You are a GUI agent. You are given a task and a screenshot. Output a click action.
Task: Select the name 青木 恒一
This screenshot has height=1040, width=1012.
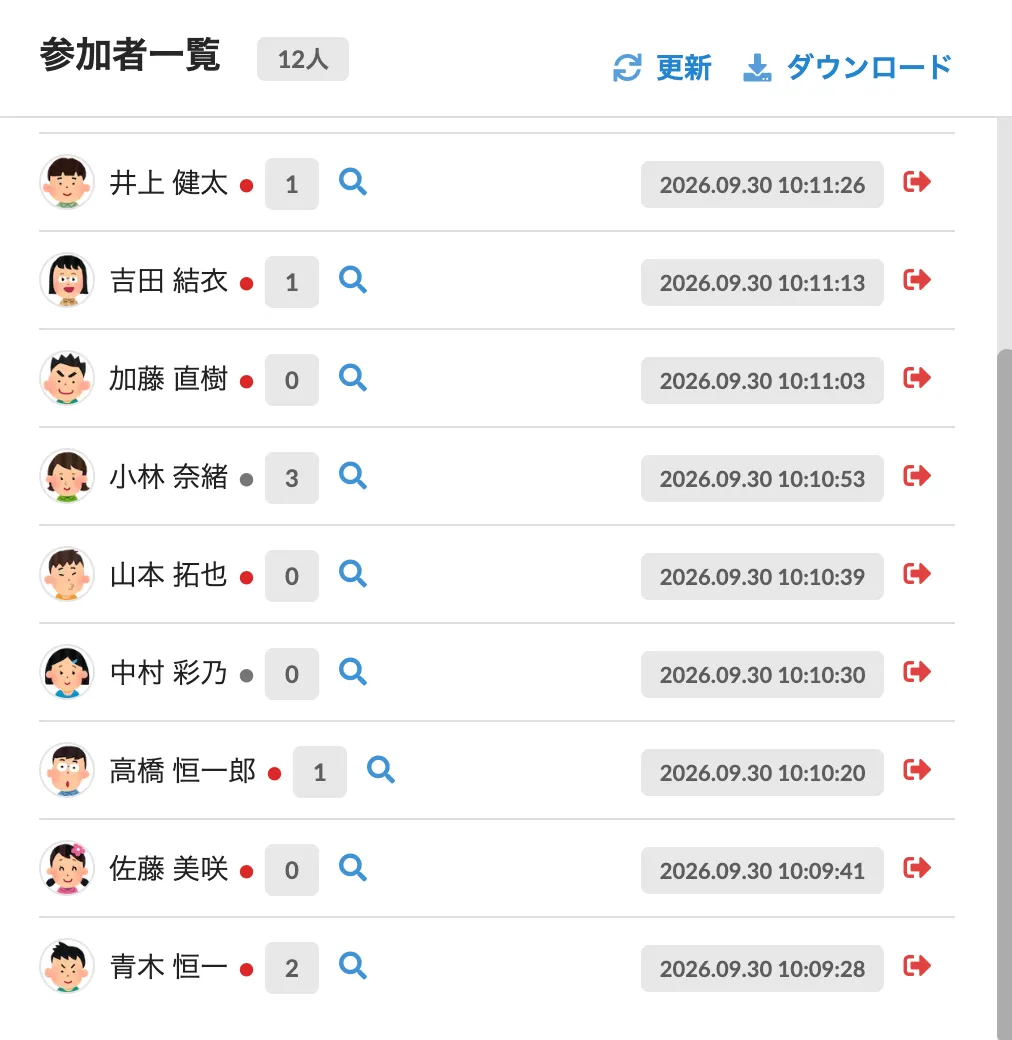168,966
